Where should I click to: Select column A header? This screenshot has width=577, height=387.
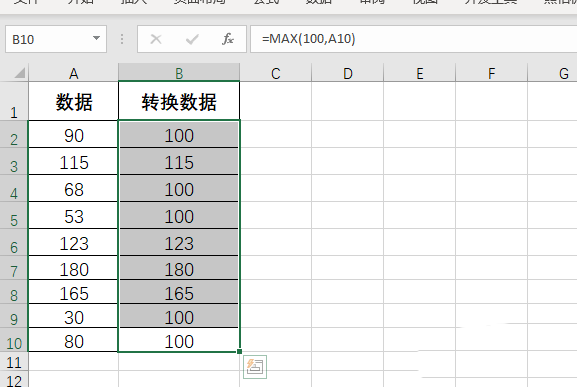[x=74, y=73]
